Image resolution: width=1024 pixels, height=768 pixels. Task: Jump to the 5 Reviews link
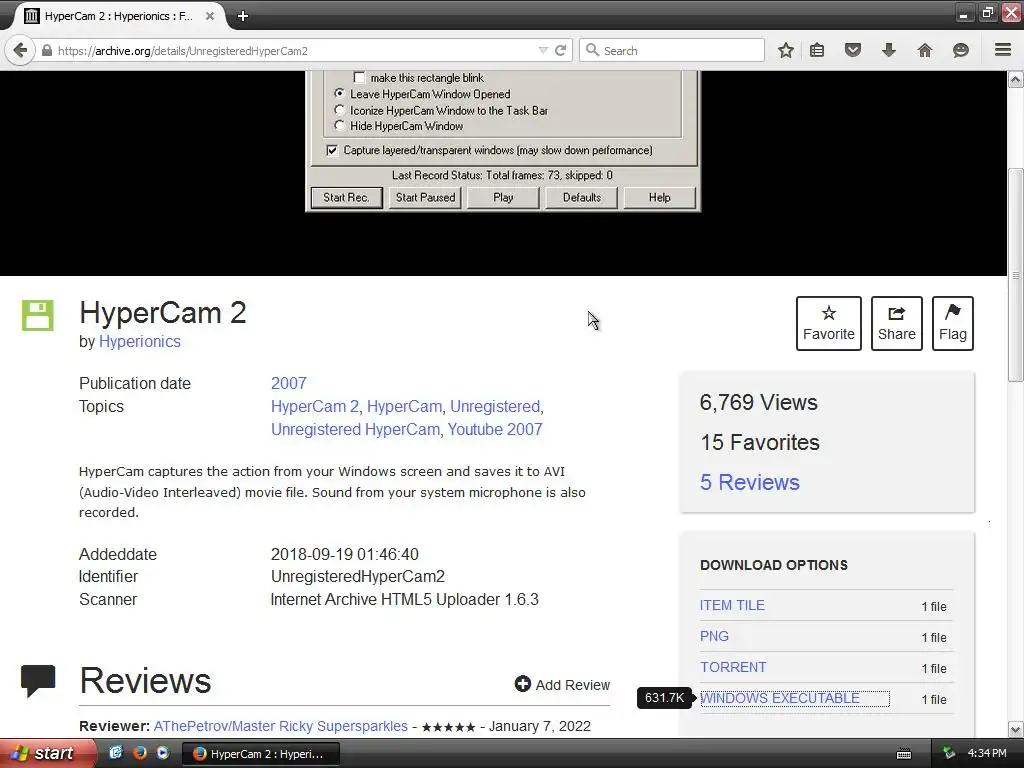(750, 482)
